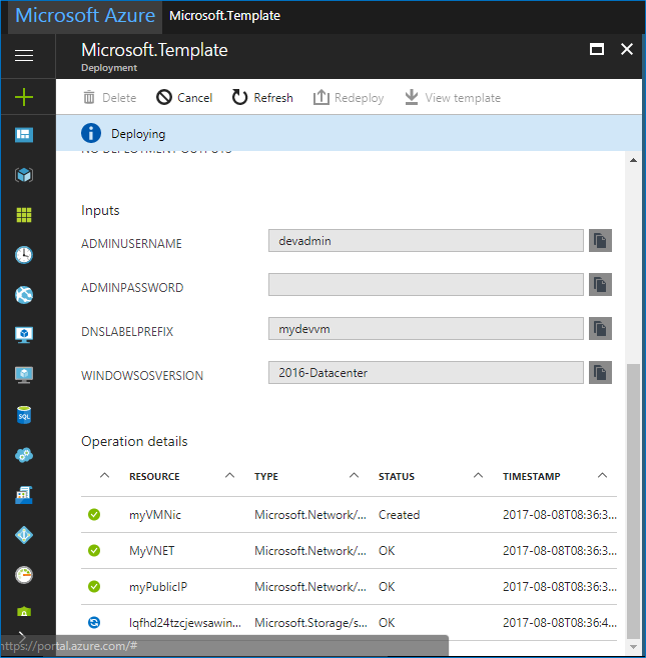Click the vertical scrollbar thumb
The width and height of the screenshot is (646, 658).
click(x=633, y=501)
